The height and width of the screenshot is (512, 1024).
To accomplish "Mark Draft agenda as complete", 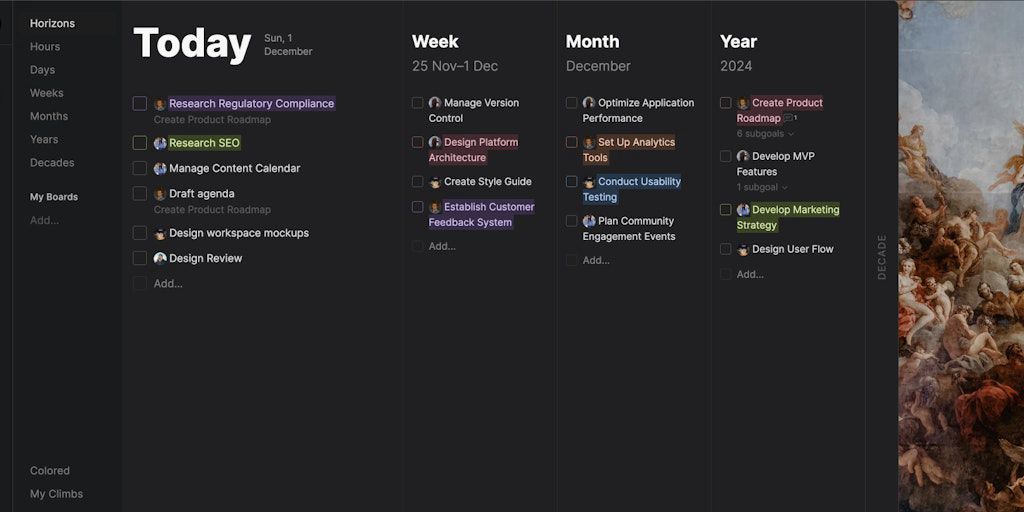I will [140, 194].
